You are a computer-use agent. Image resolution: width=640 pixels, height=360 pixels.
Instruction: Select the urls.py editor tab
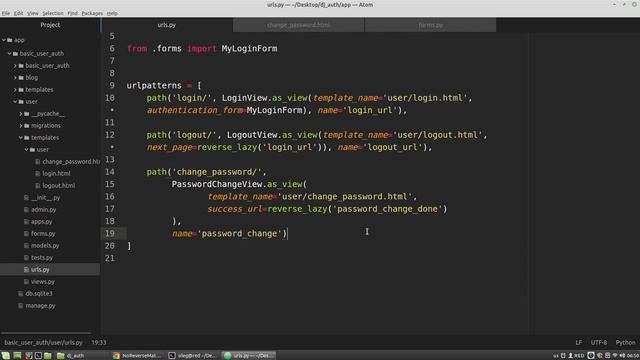click(167, 25)
